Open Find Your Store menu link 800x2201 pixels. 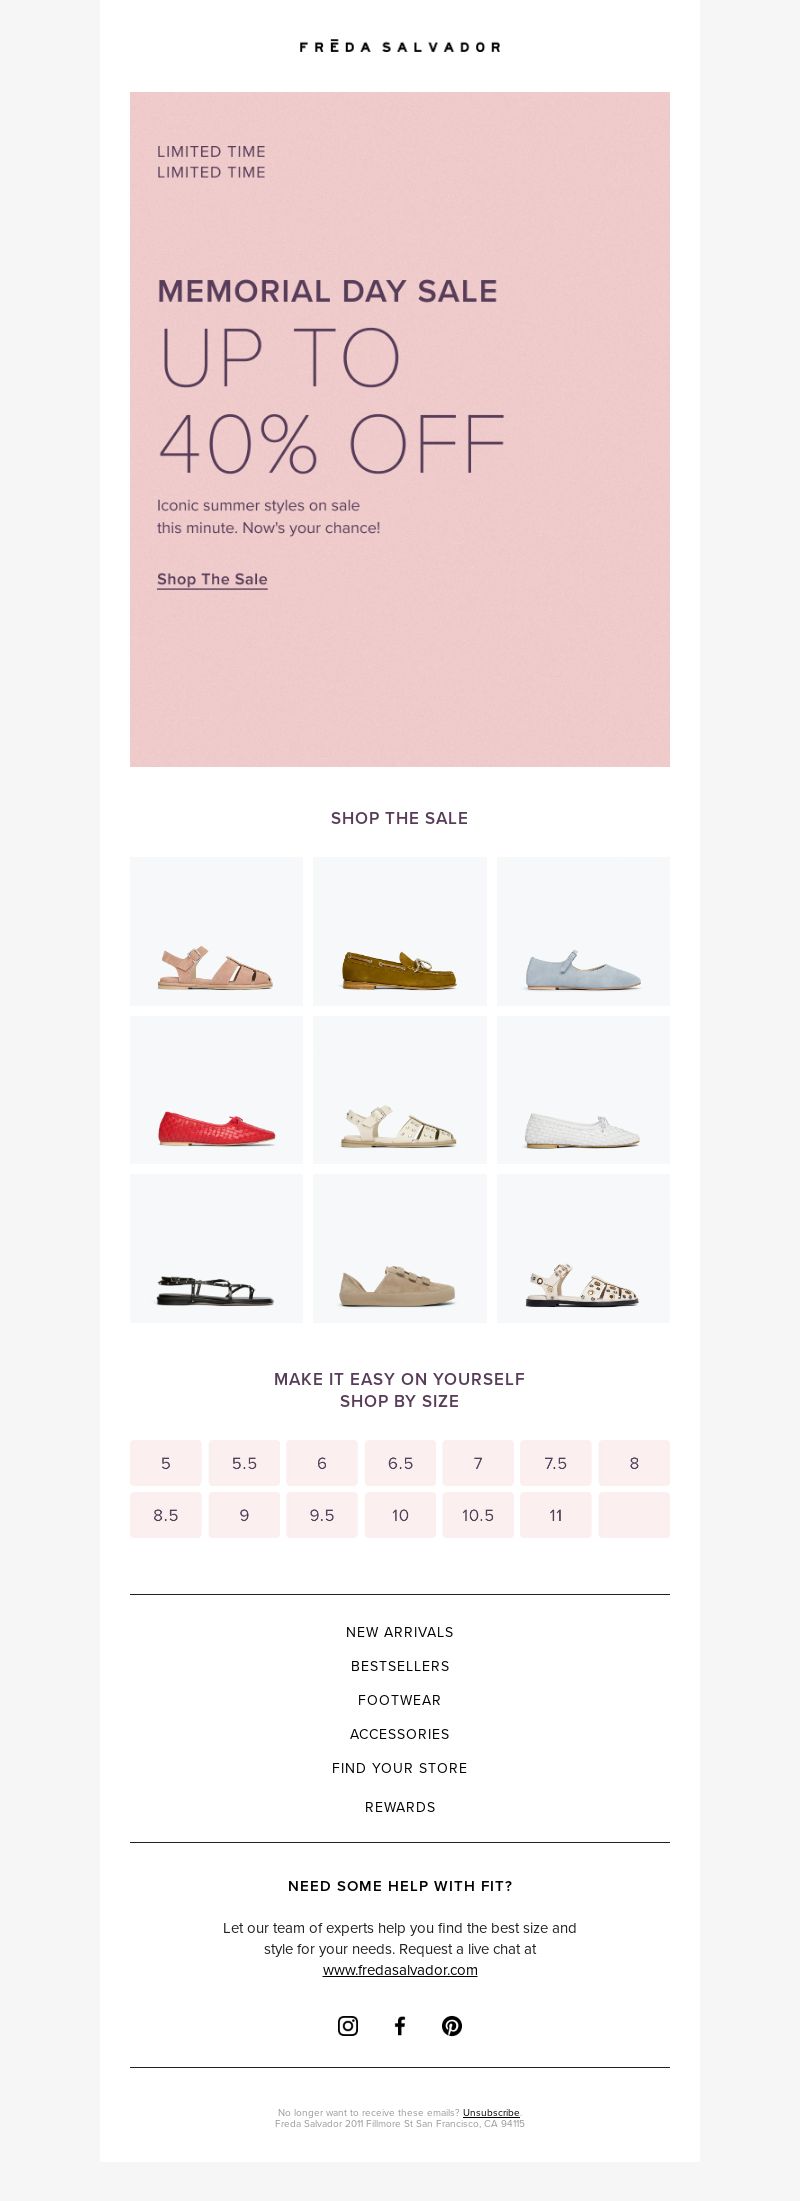pos(400,1768)
